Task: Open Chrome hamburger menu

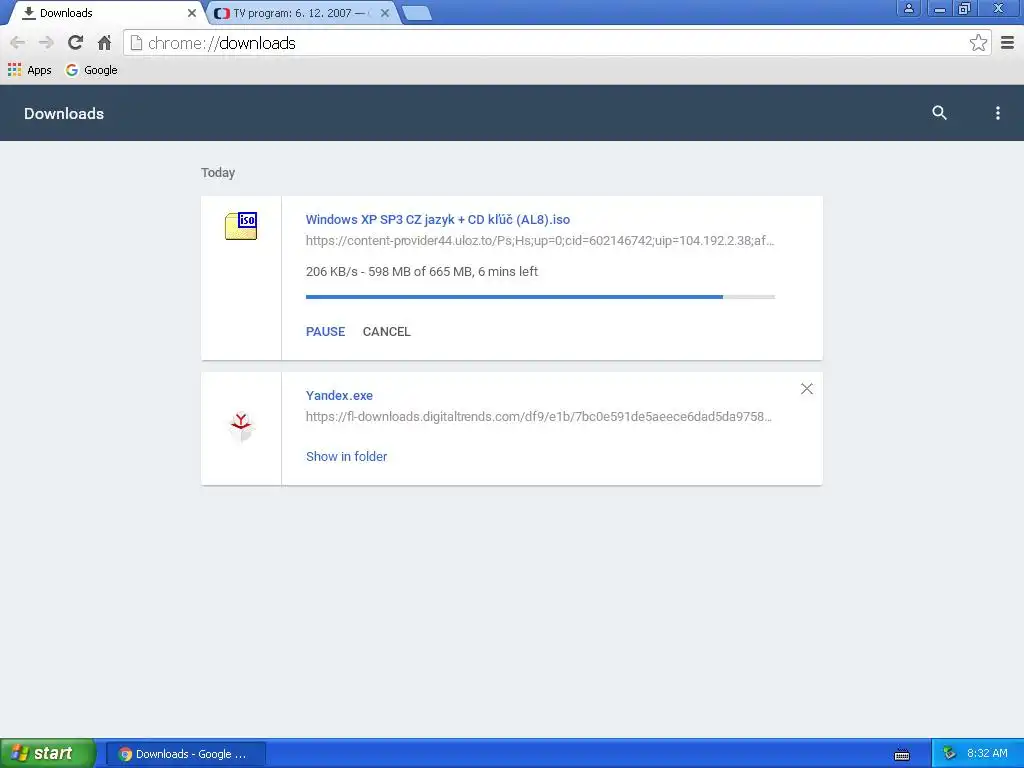Action: click(x=1008, y=43)
